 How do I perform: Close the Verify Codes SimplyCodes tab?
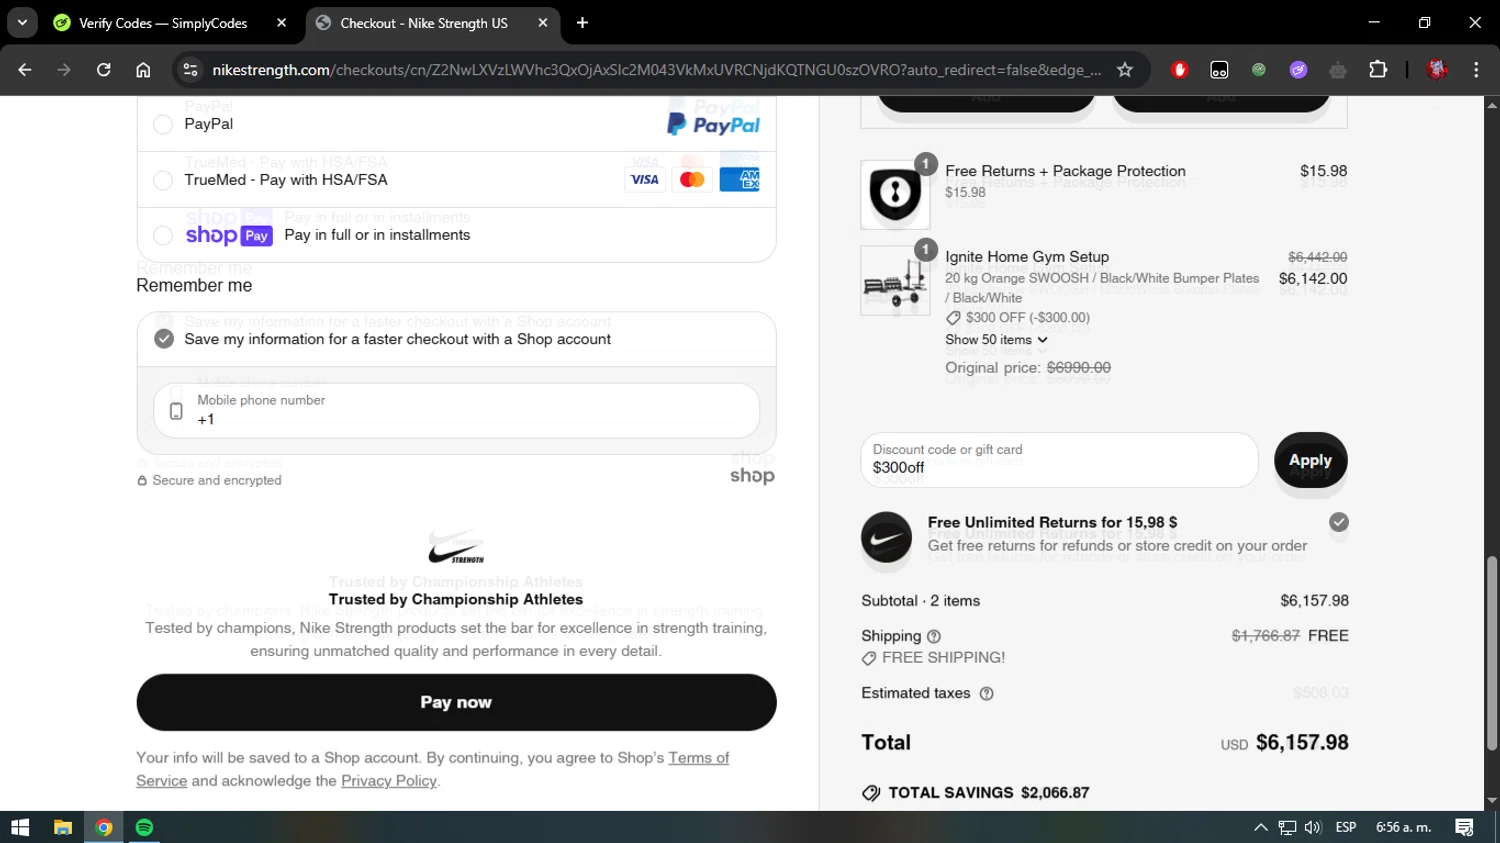[x=281, y=23]
